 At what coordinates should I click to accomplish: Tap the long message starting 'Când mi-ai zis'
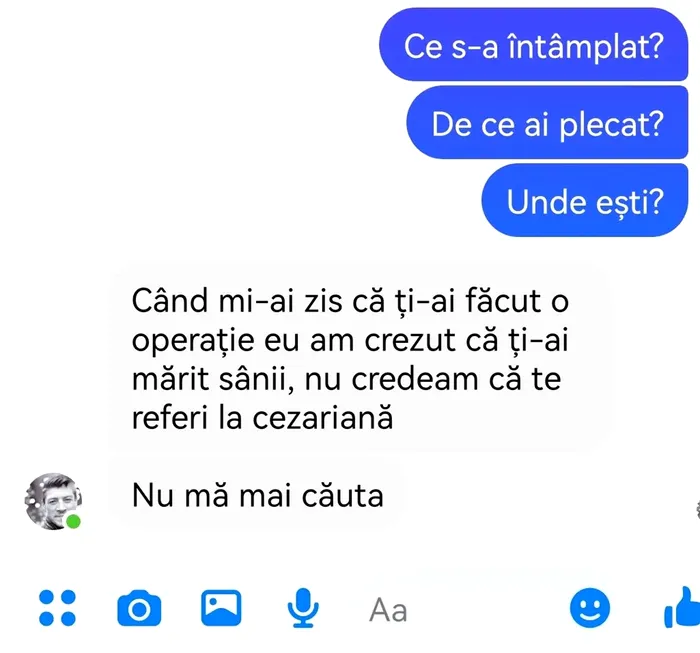pos(357,359)
